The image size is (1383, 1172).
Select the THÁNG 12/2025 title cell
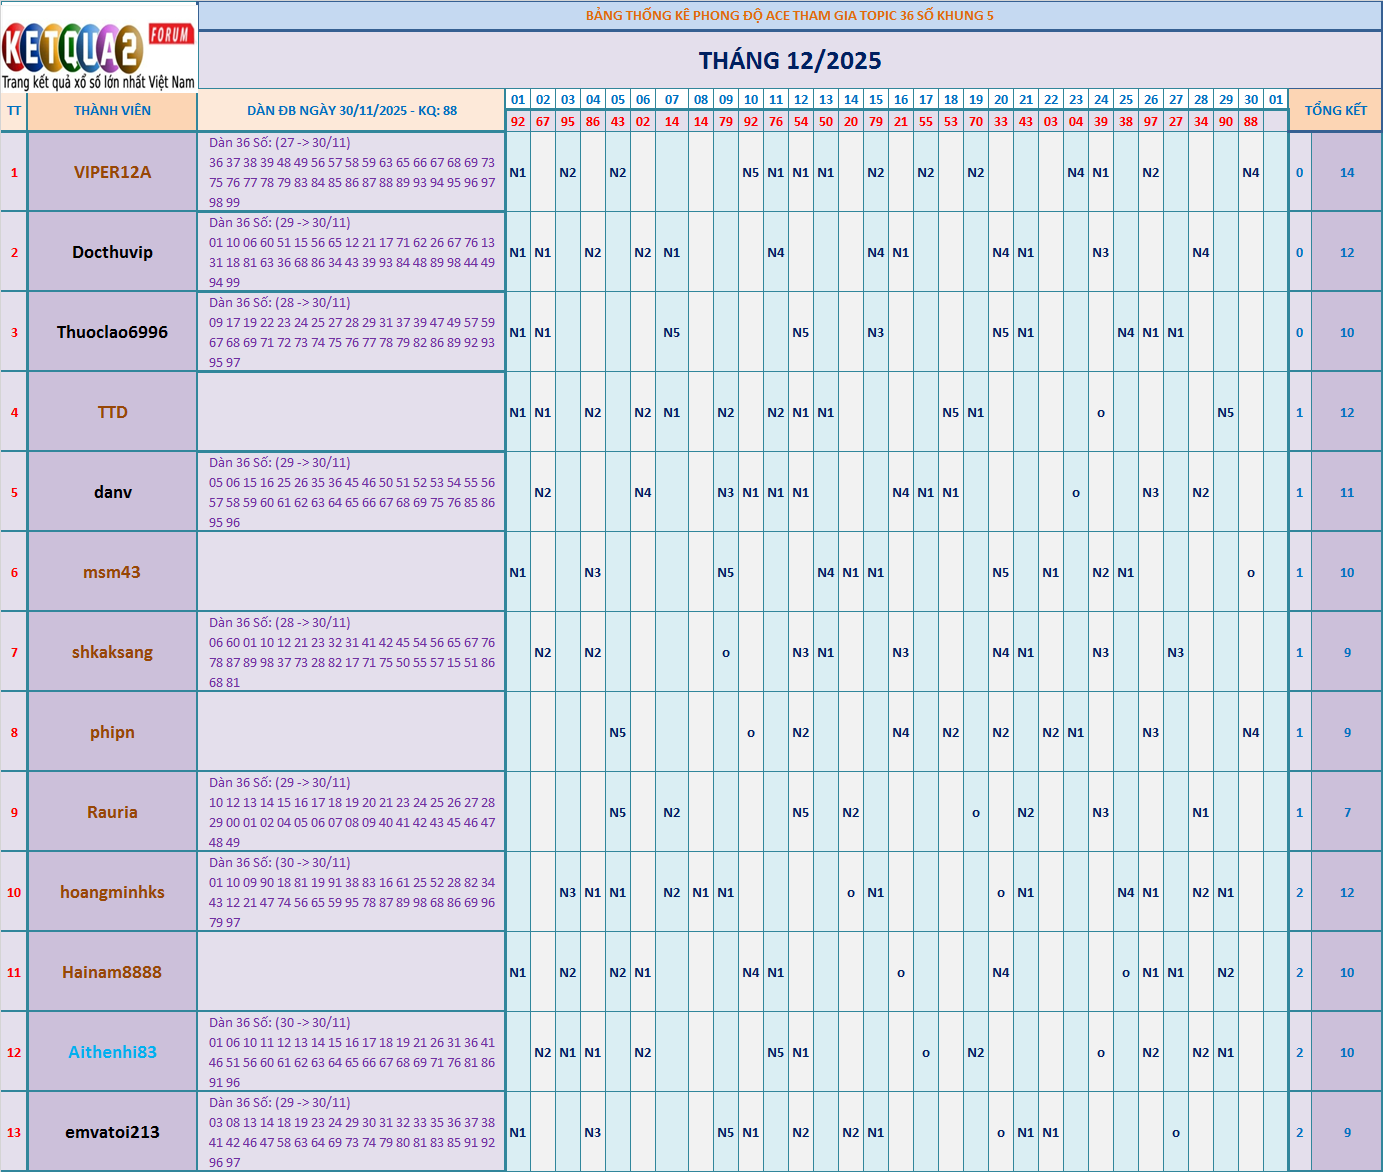(x=789, y=61)
